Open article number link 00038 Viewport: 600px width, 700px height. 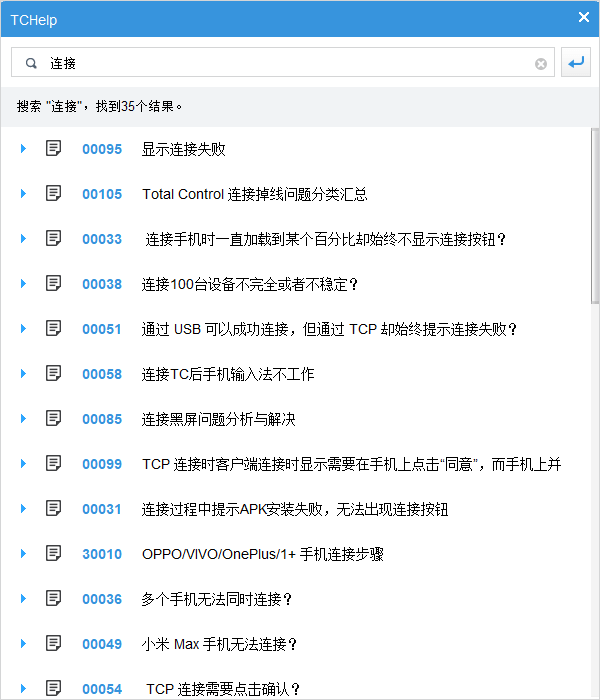102,284
